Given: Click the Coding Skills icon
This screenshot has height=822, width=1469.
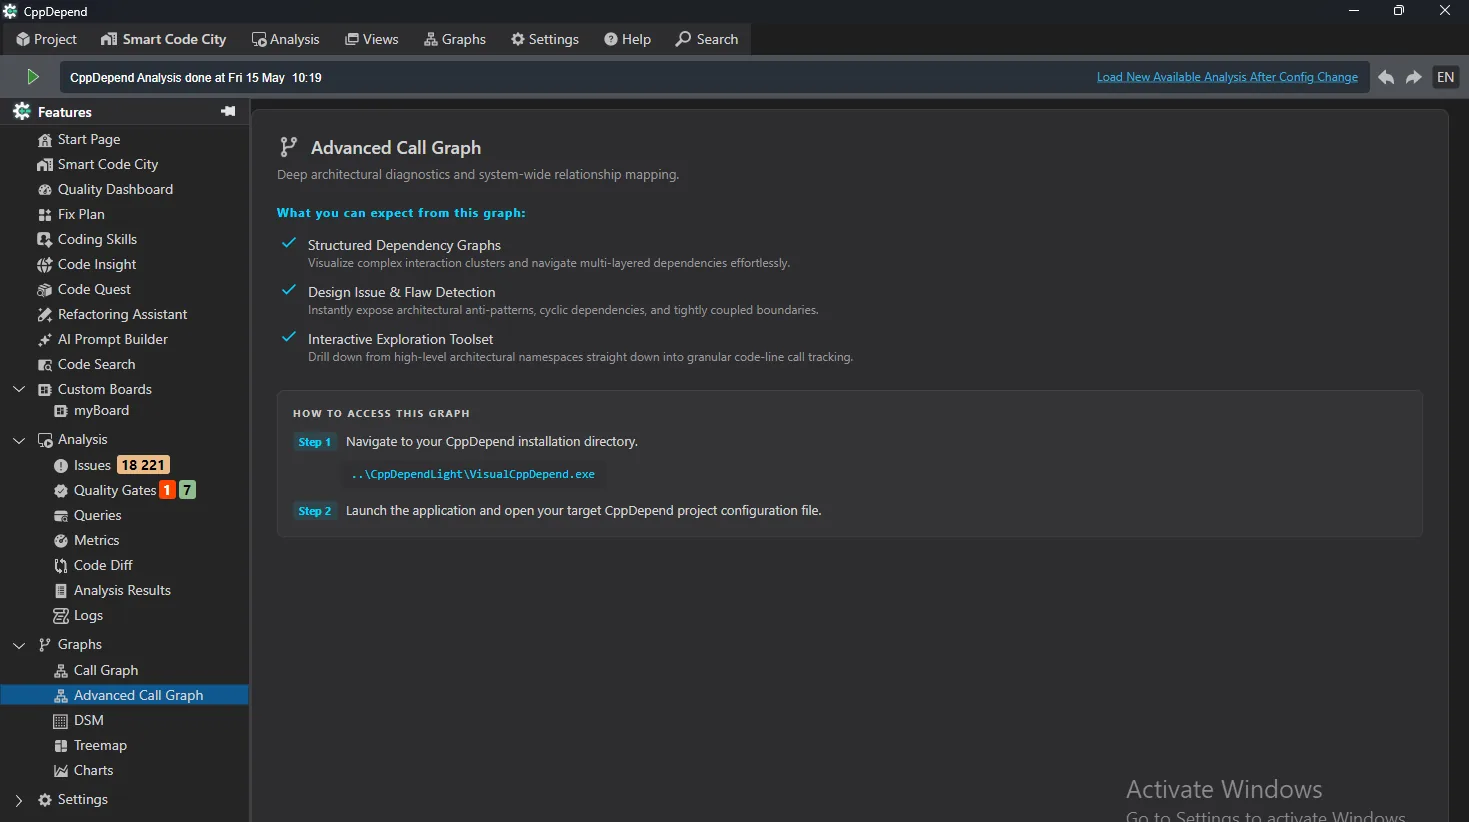Looking at the screenshot, I should (45, 240).
